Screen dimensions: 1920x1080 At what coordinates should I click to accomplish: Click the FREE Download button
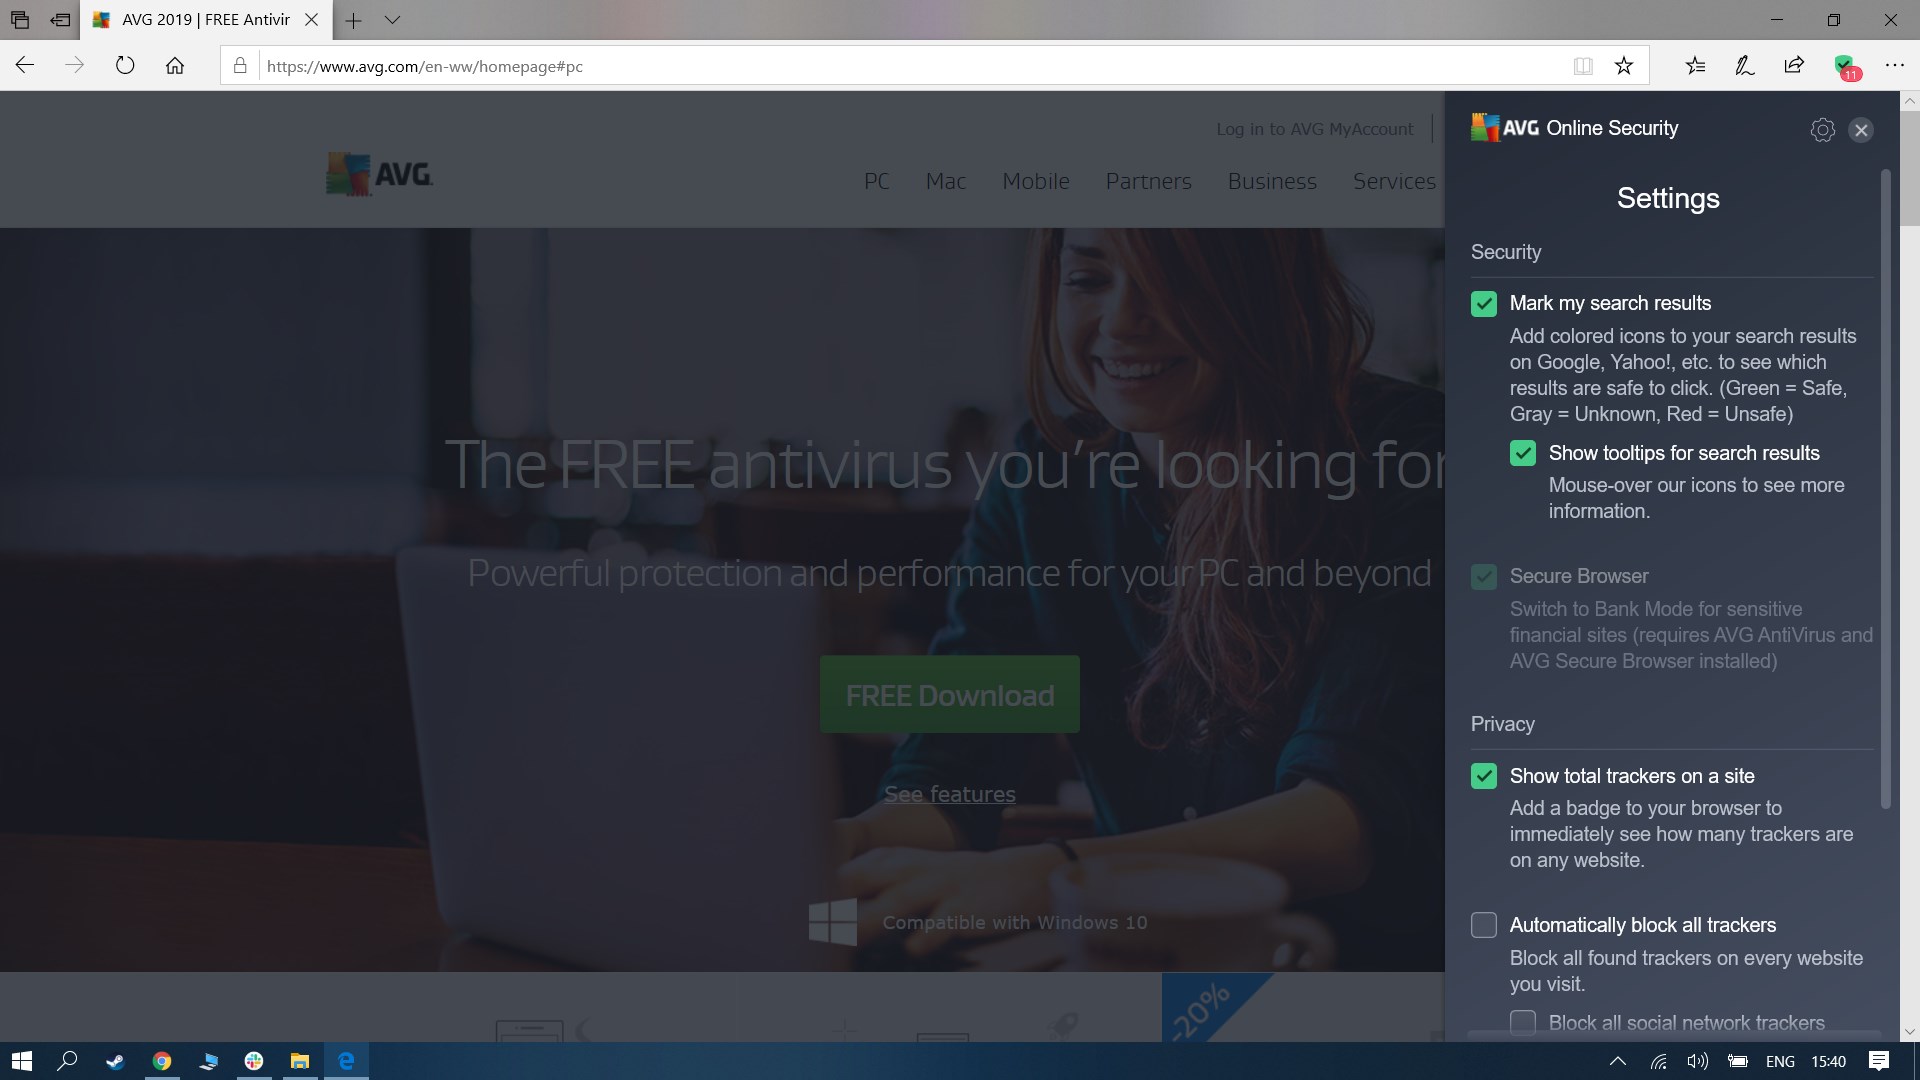pyautogui.click(x=949, y=695)
